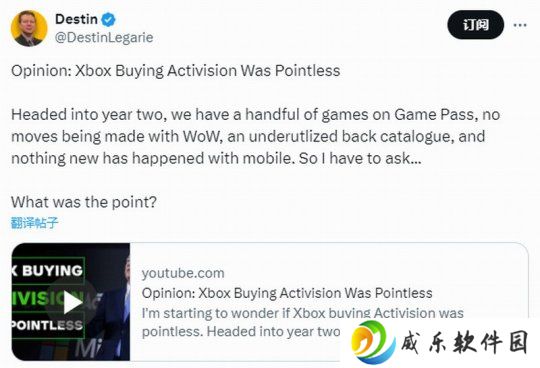
Task: Open the youtube.com domain label
Action: click(x=183, y=273)
